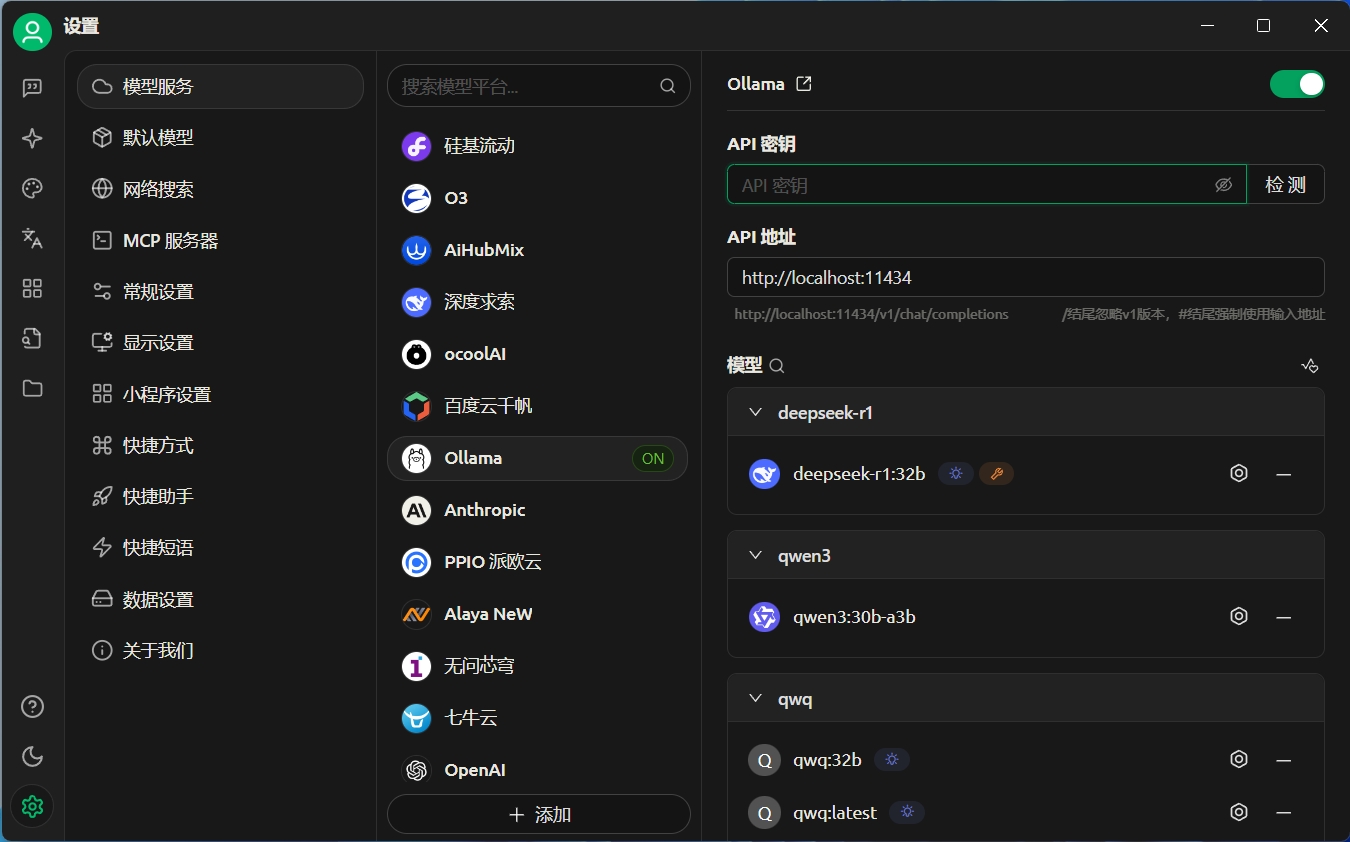Viewport: 1350px width, 842px height.
Task: Click the 检测 API key check button
Action: coord(1285,185)
